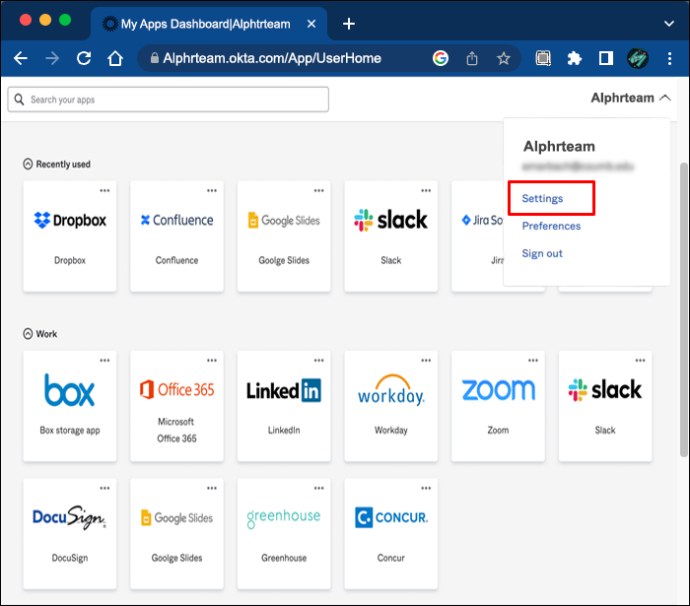Open the screenshot capture extension icon
Screen dimensions: 690x606
[x=543, y=58]
